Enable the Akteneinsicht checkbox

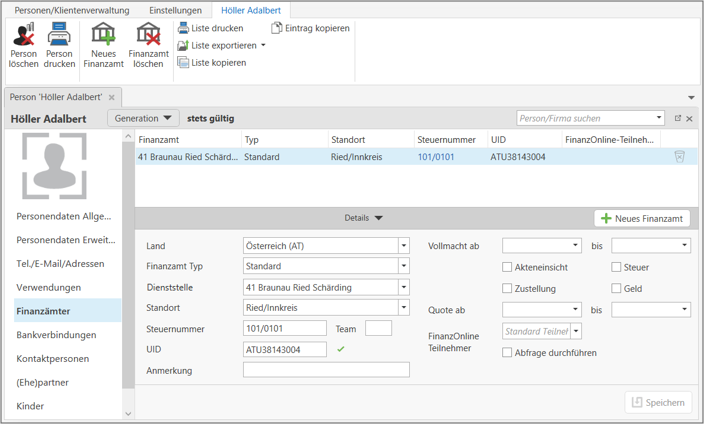tap(508, 267)
